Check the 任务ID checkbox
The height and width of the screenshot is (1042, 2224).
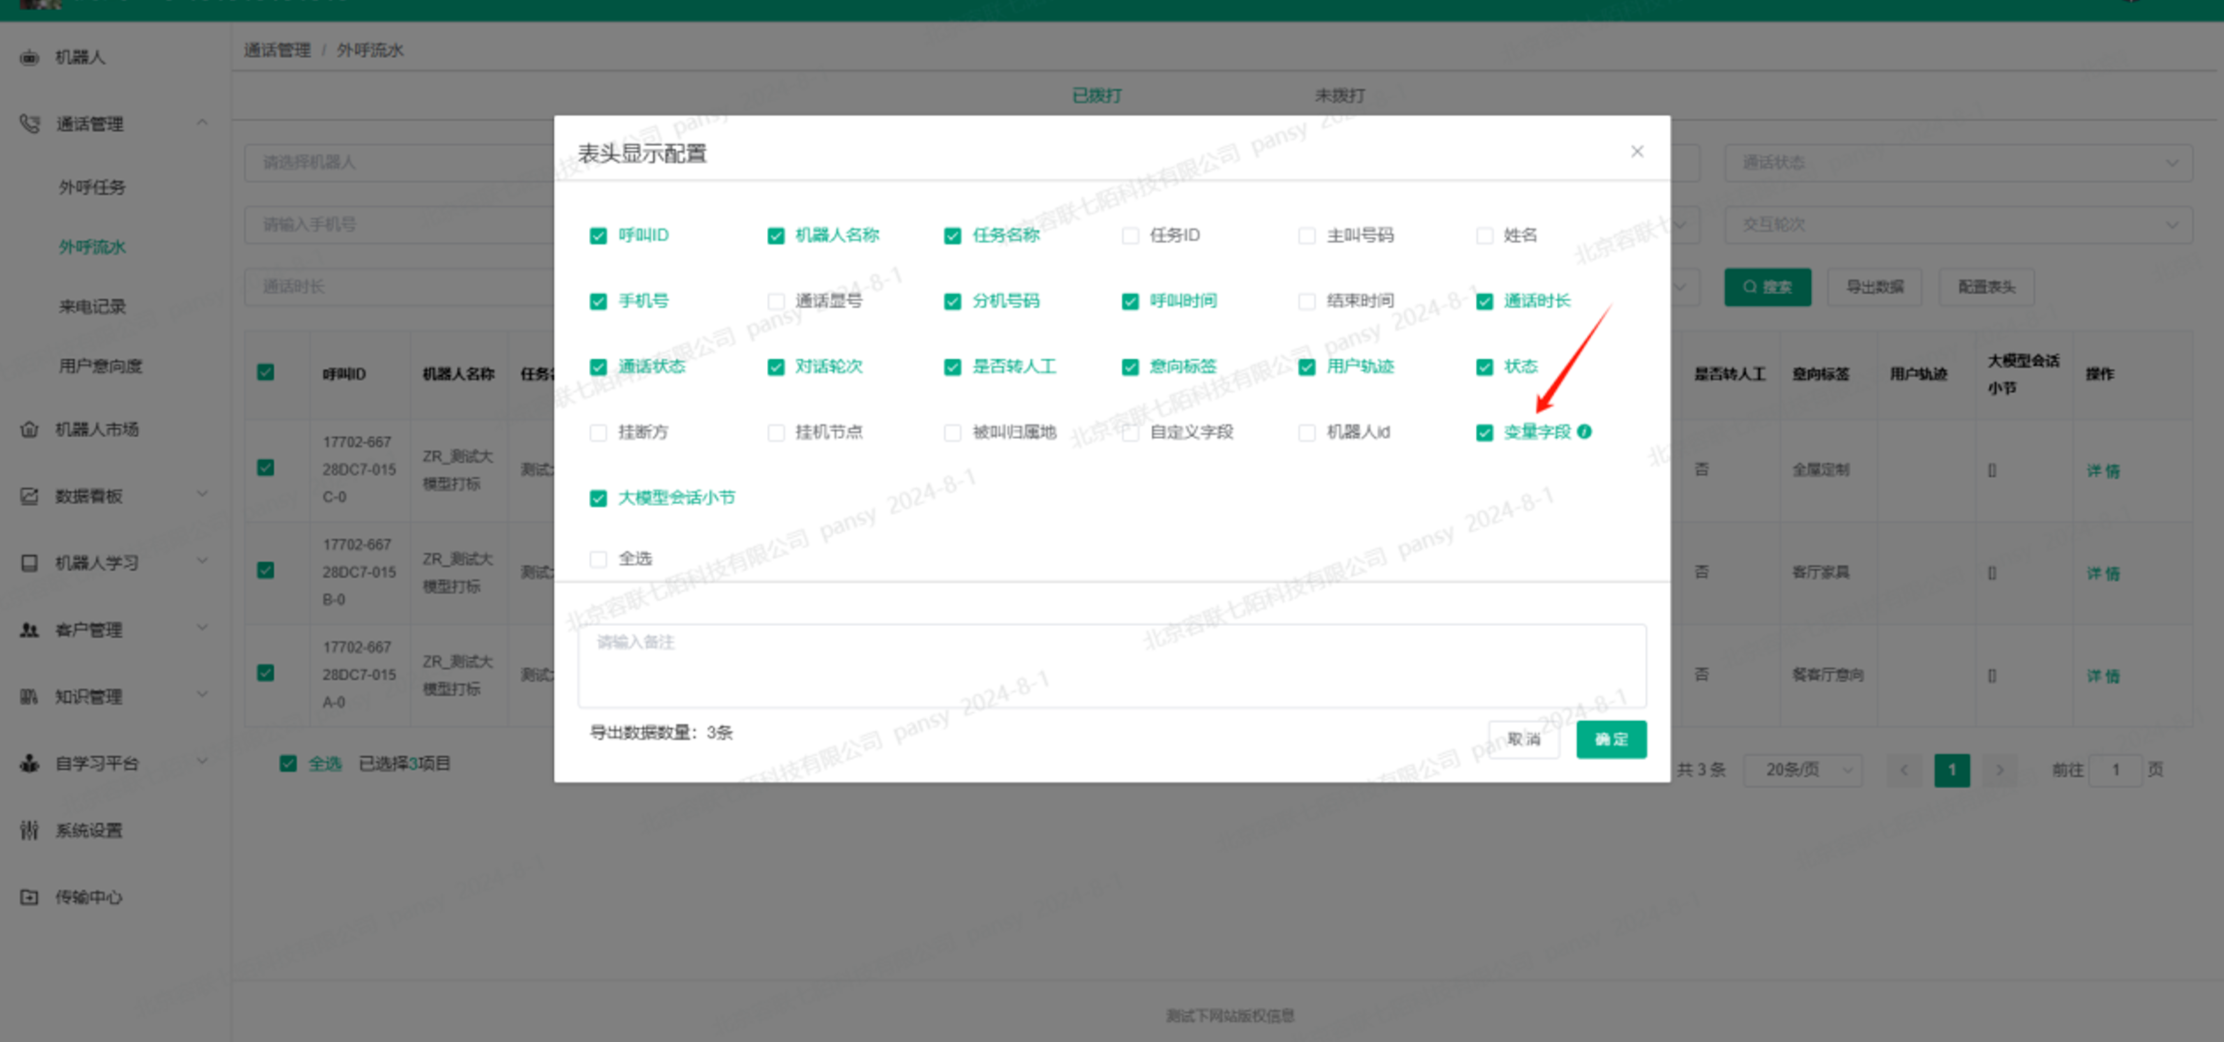click(x=1130, y=236)
